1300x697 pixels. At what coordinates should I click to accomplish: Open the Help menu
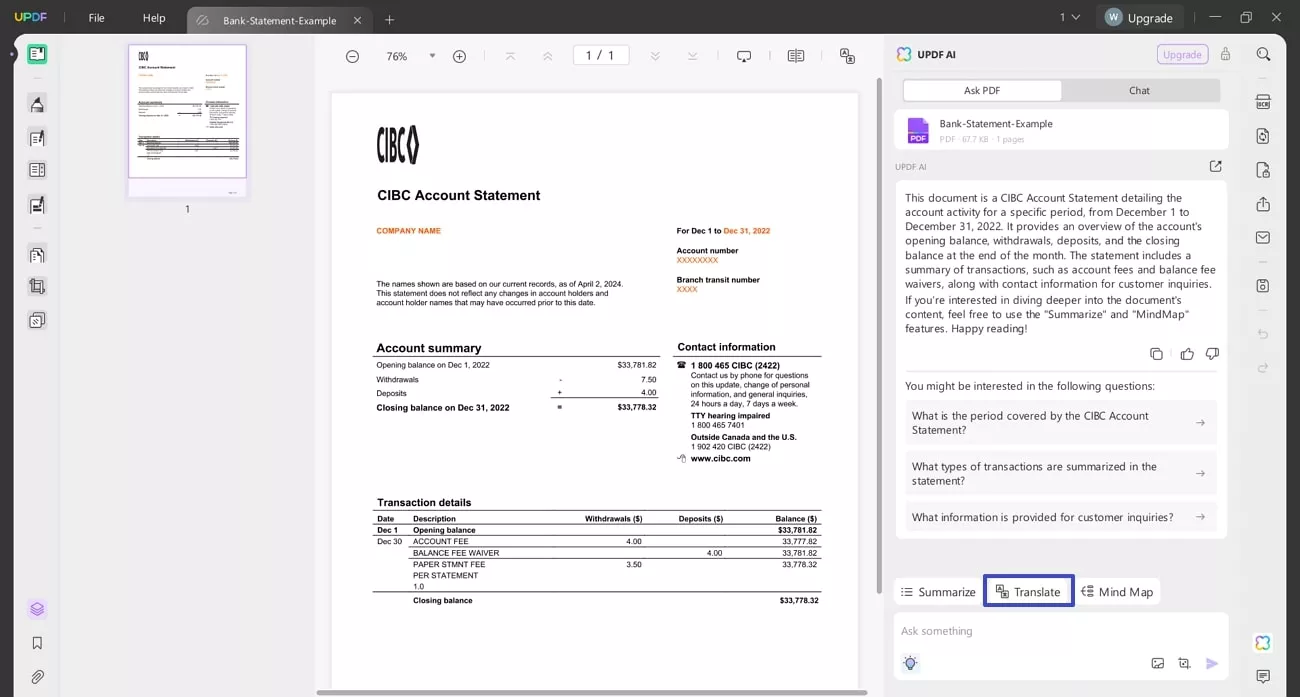pos(154,18)
